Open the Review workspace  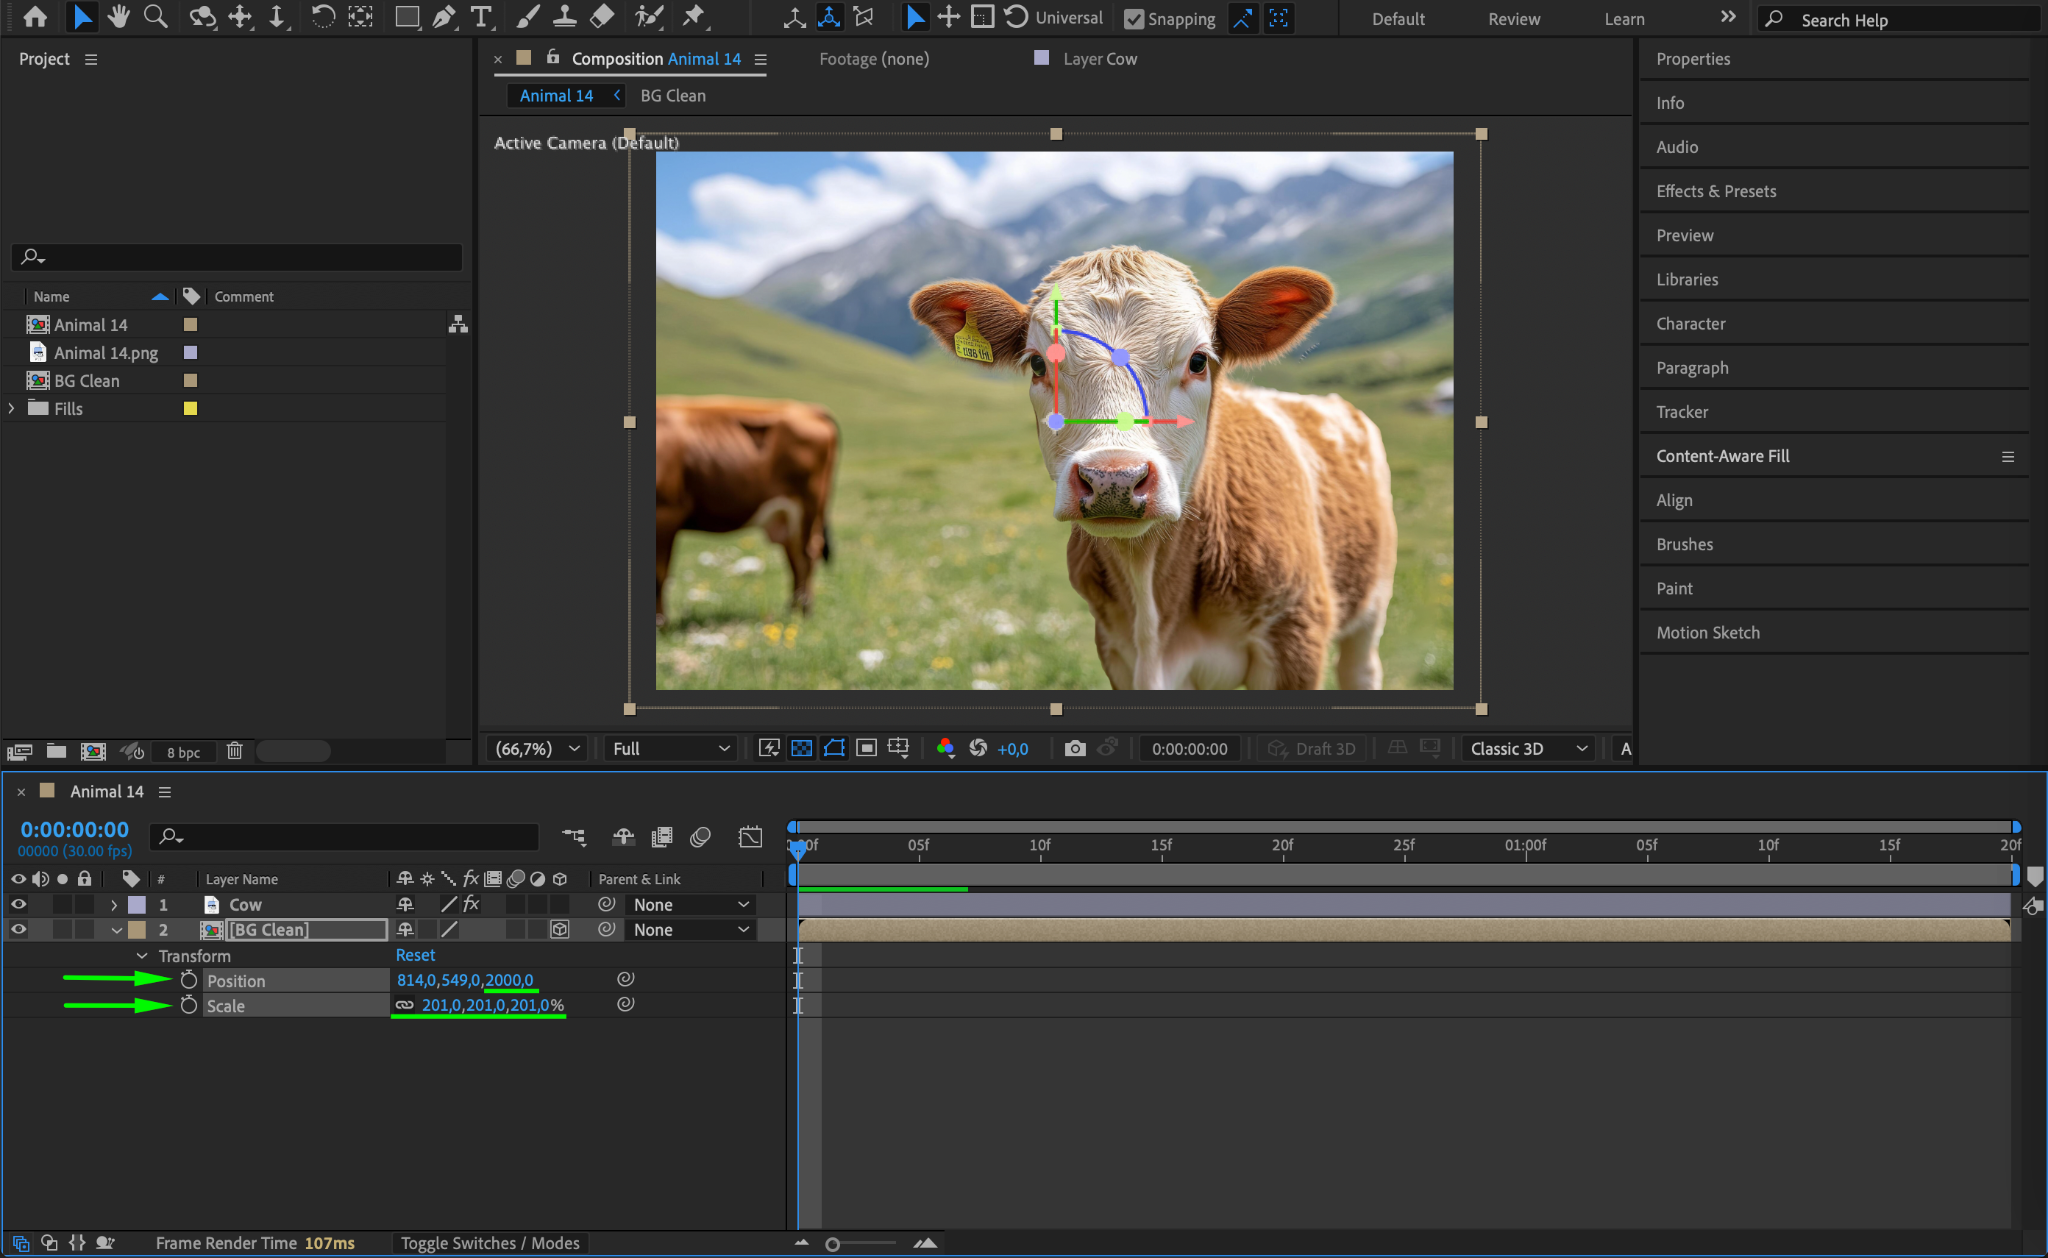coord(1513,19)
